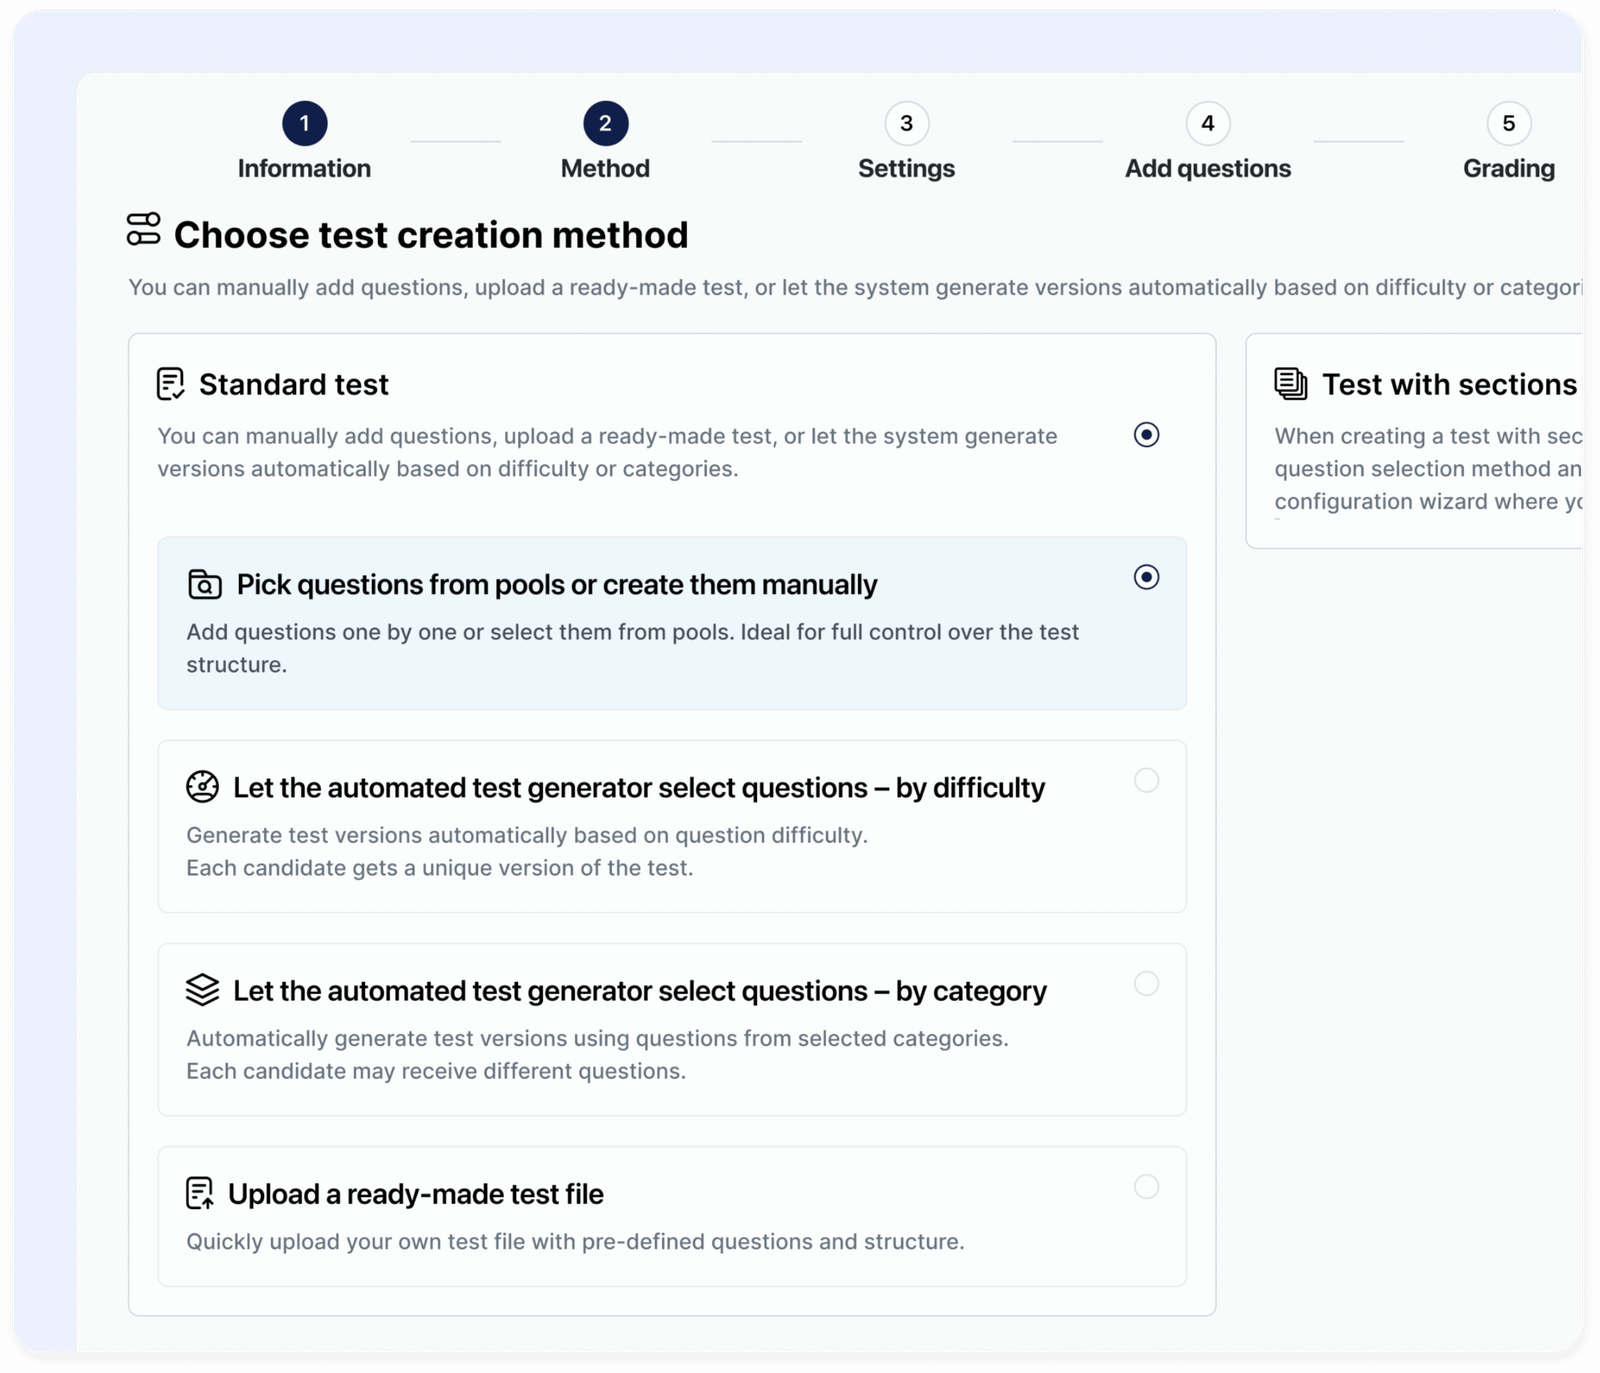1600x1373 pixels.
Task: Click the toggle icon beside Choose test creation method
Action: 143,229
